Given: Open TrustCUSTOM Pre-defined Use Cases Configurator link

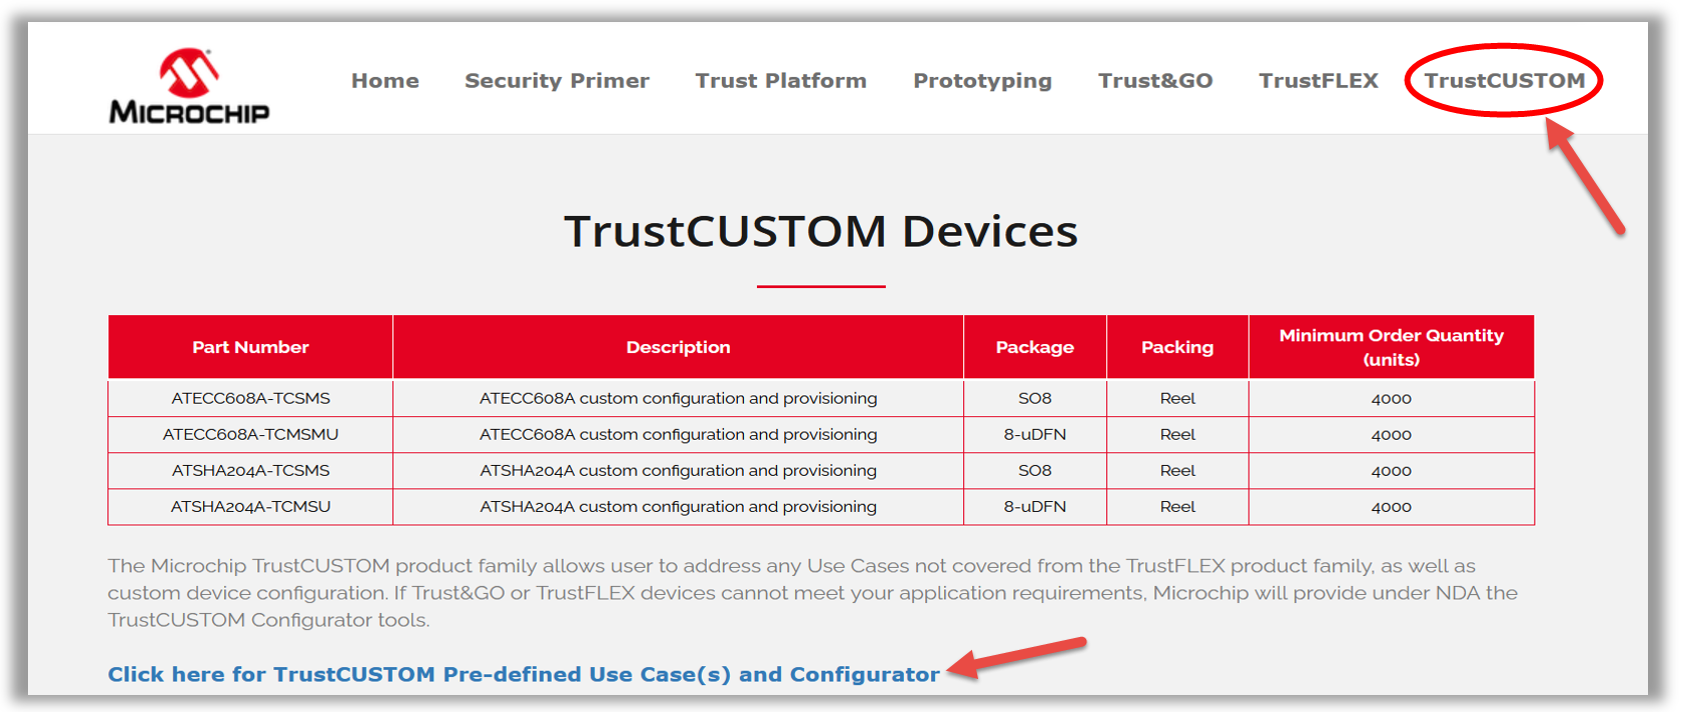Looking at the screenshot, I should (523, 674).
